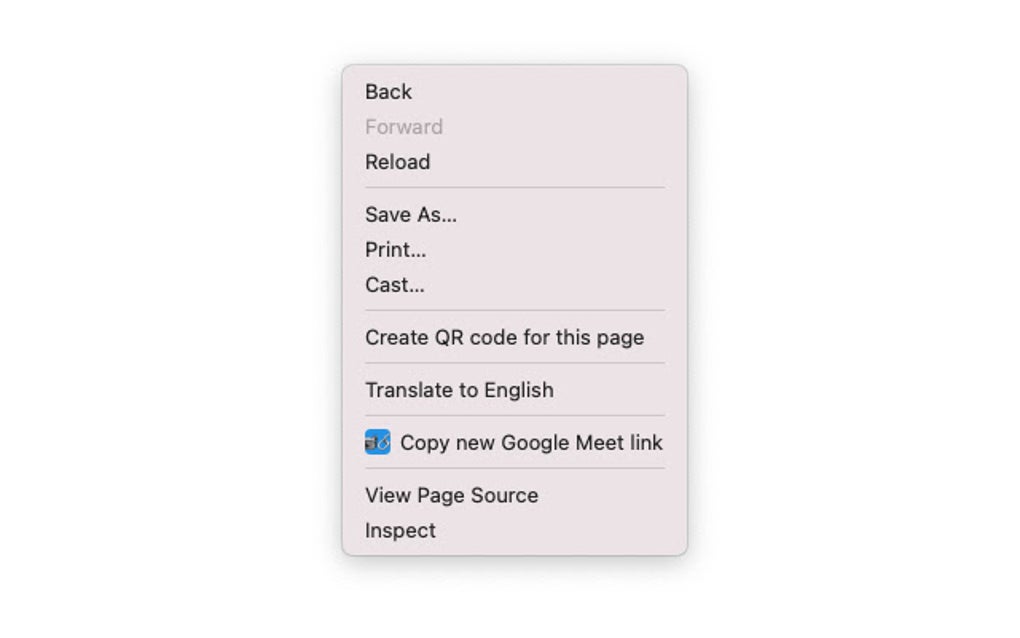1020x638 pixels.
Task: Click the Back navigation entry
Action: pyautogui.click(x=388, y=92)
